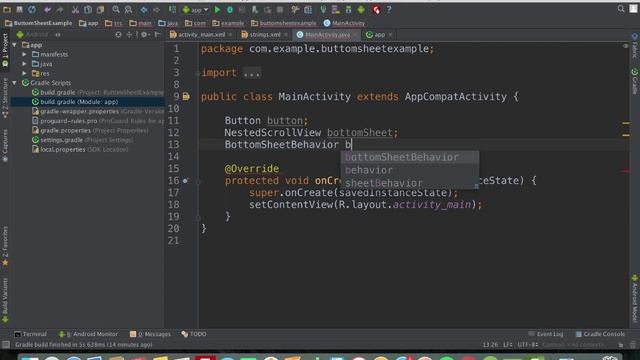Open the Project panel gear settings
This screenshot has height=360, width=640.
pos(144,35)
